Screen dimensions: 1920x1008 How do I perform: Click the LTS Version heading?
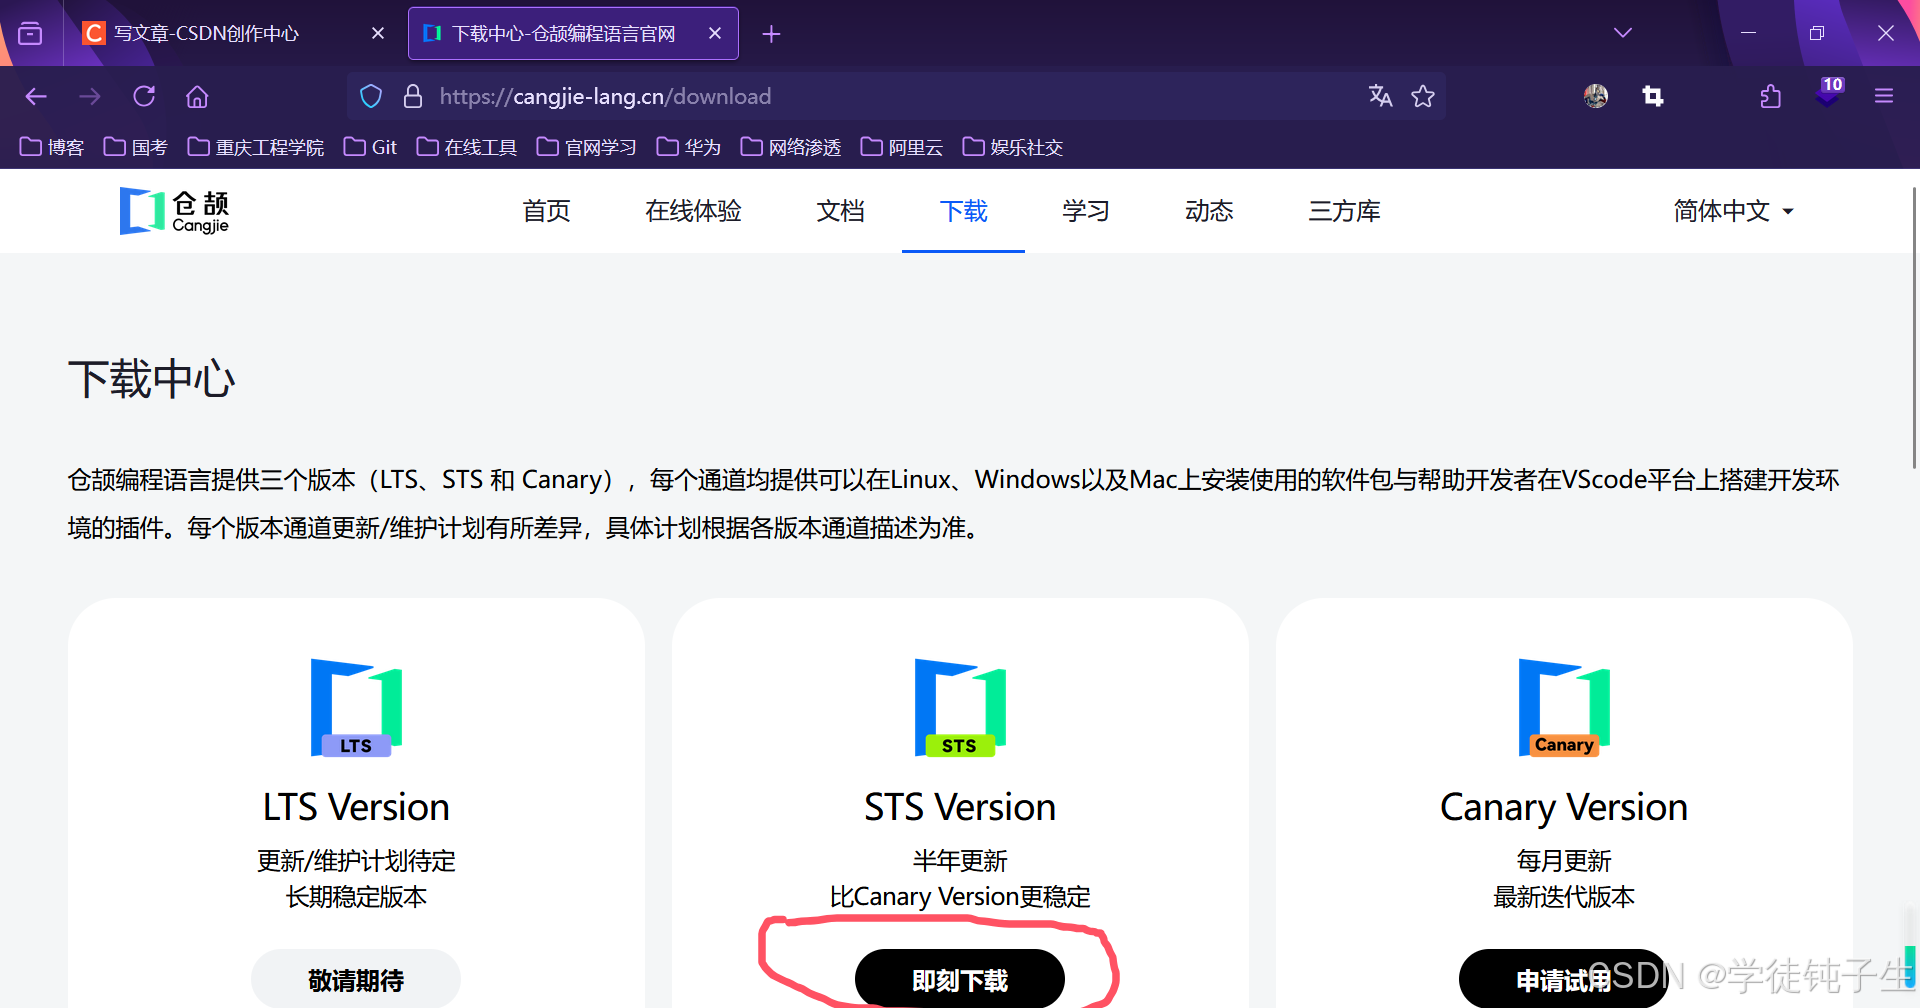pos(356,807)
